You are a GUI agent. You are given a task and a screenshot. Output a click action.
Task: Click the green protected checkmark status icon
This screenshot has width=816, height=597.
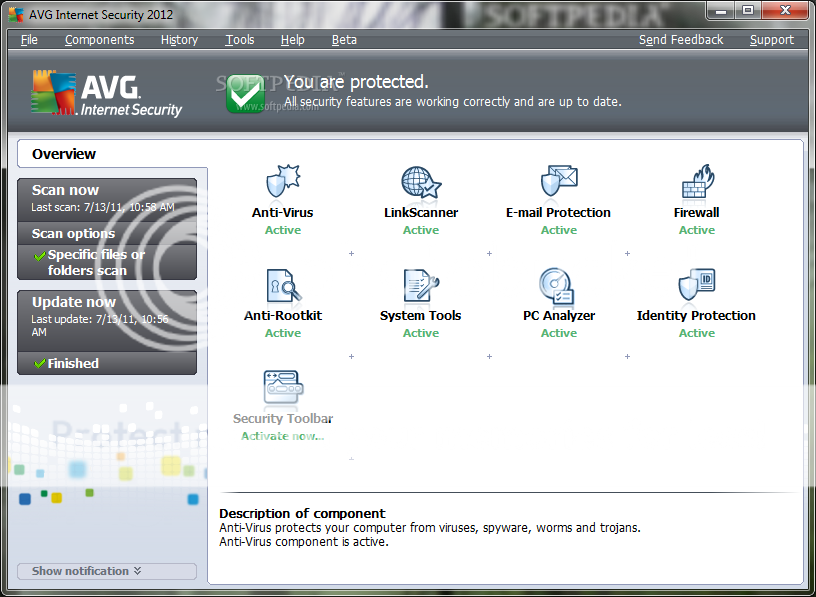click(246, 94)
